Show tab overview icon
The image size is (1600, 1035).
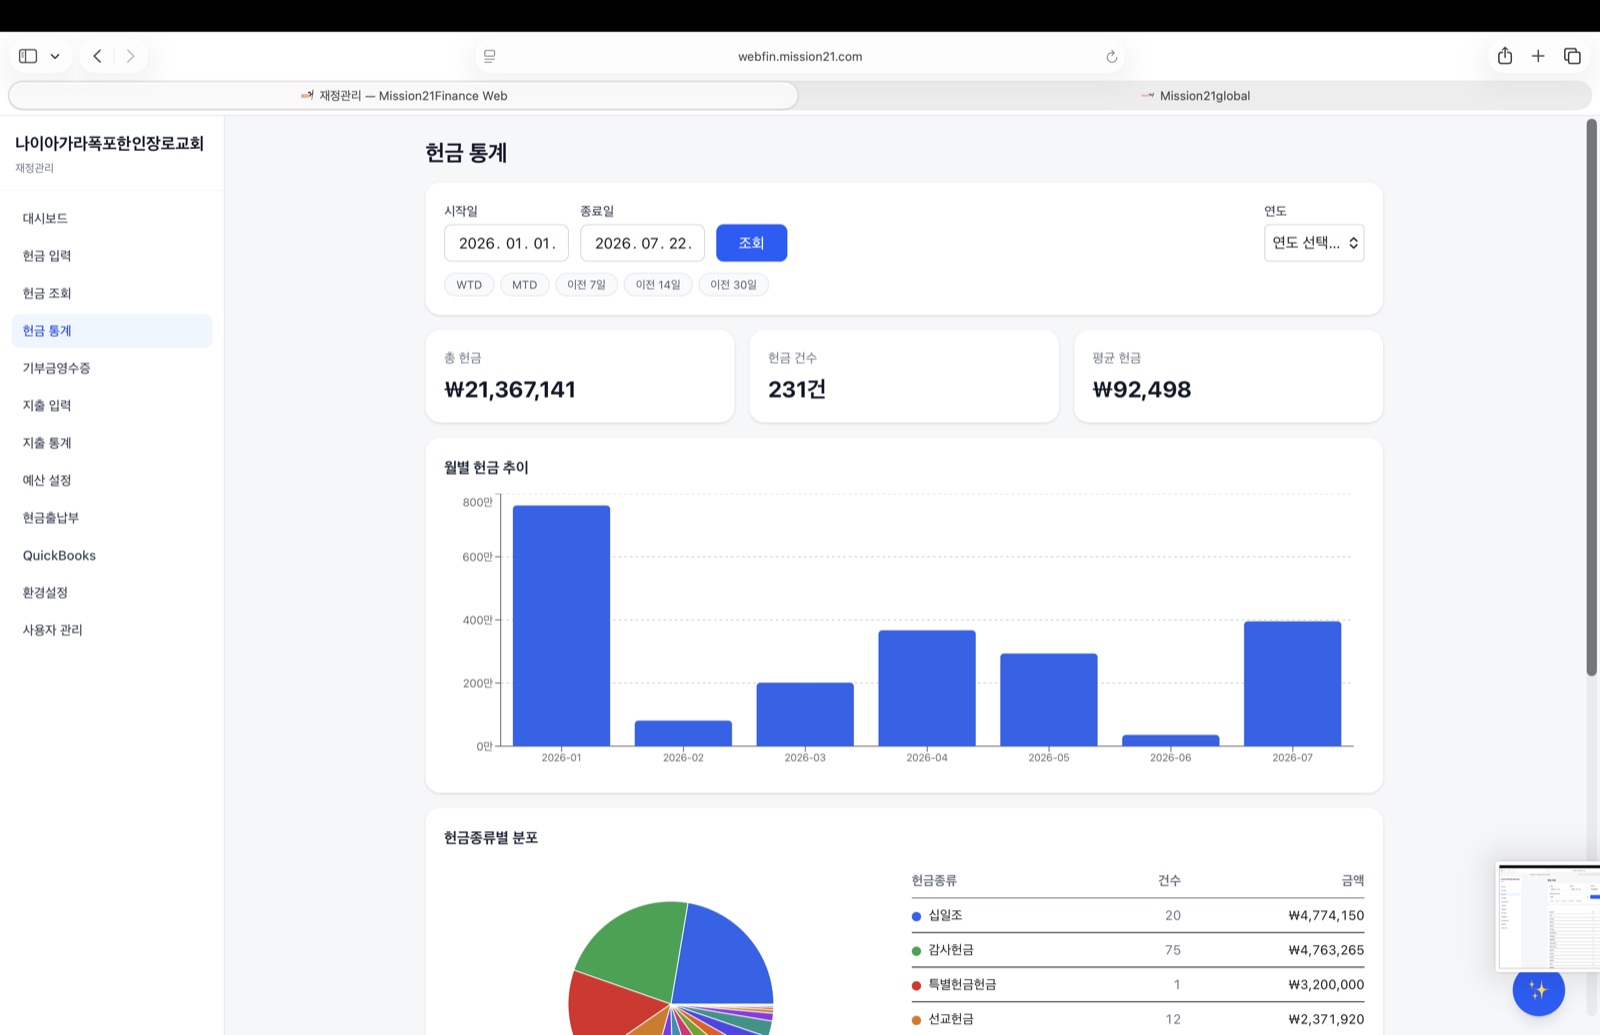1572,56
